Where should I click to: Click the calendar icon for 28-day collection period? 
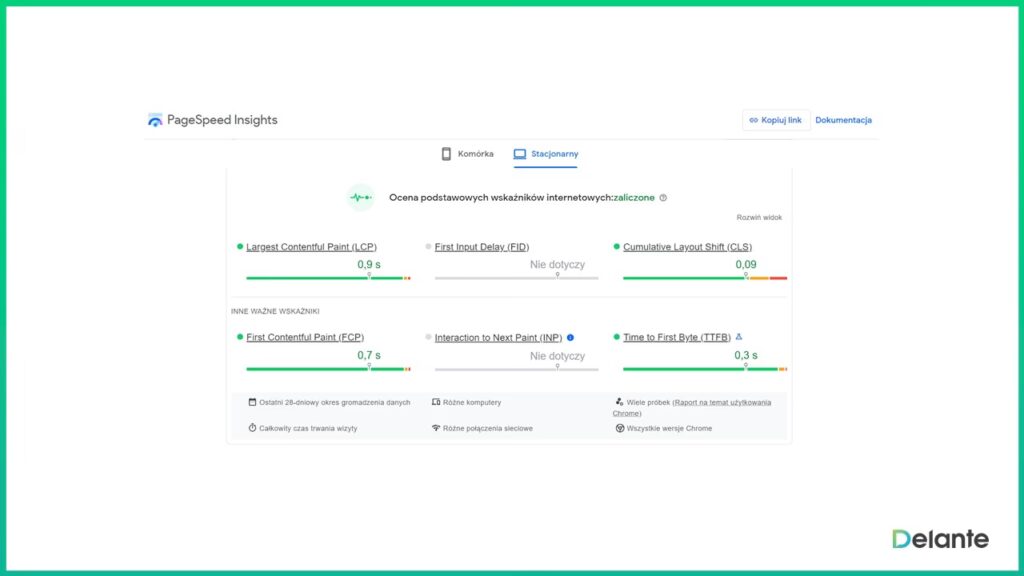point(252,402)
